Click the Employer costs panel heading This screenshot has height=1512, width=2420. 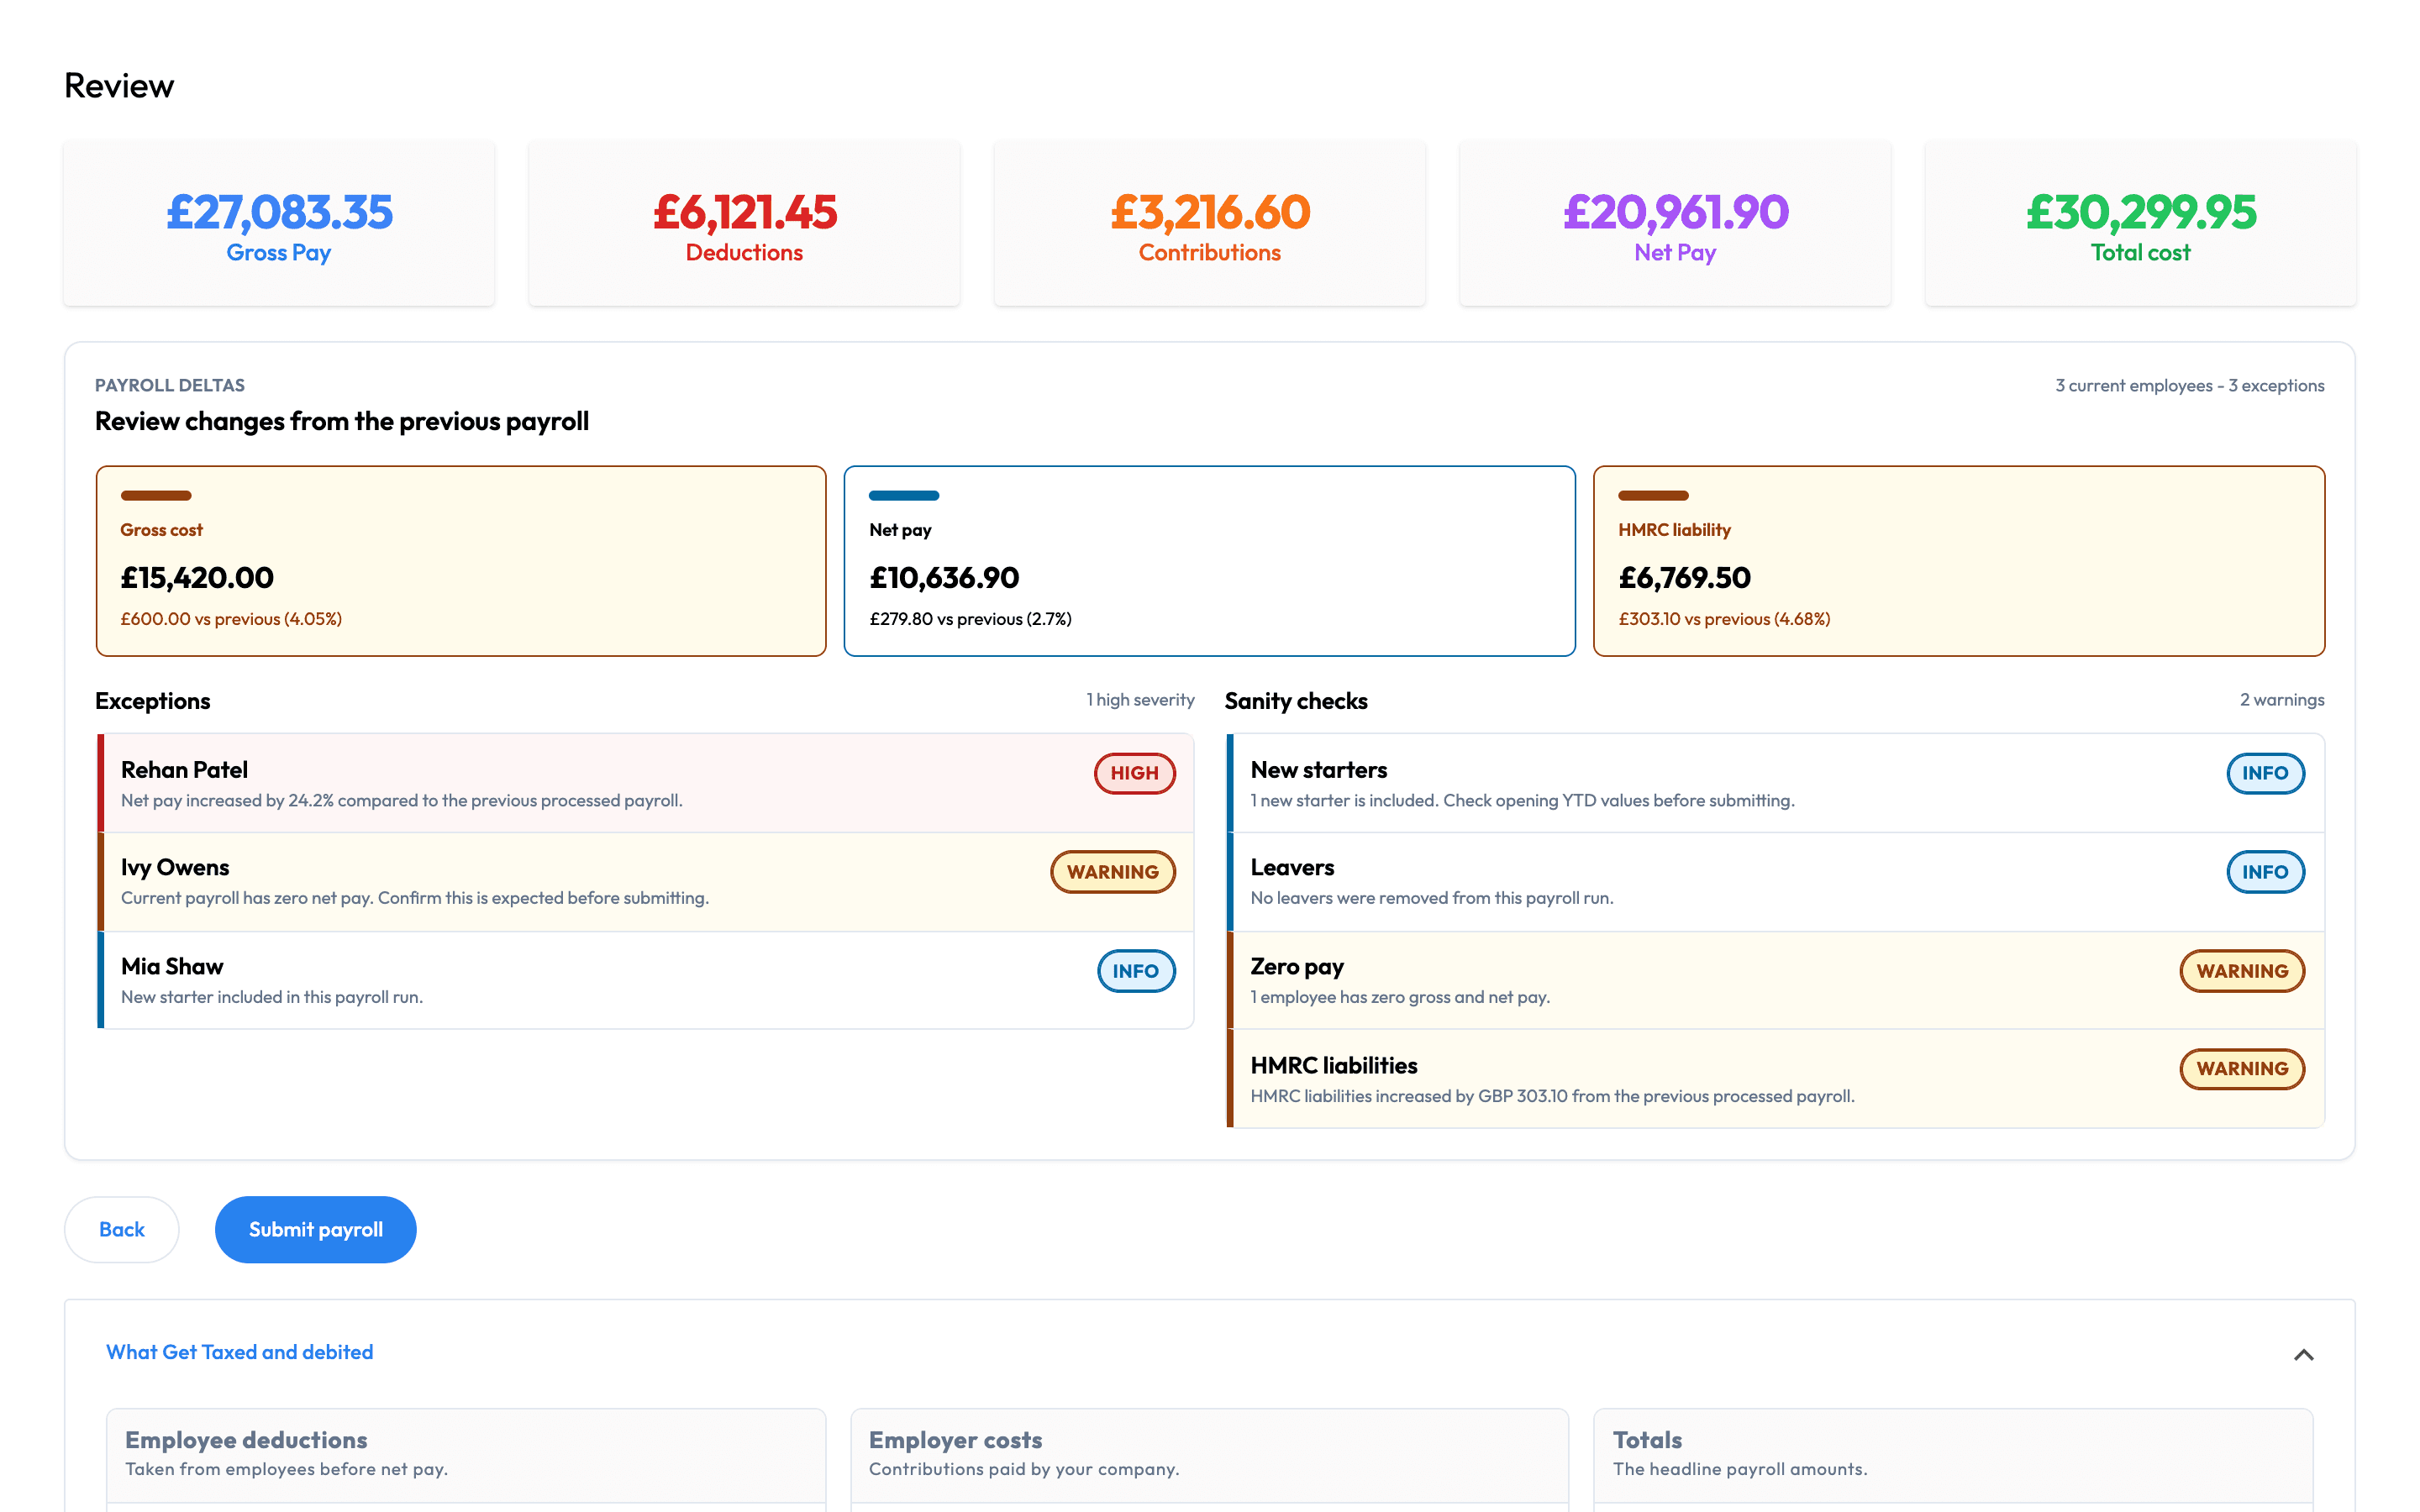(955, 1440)
